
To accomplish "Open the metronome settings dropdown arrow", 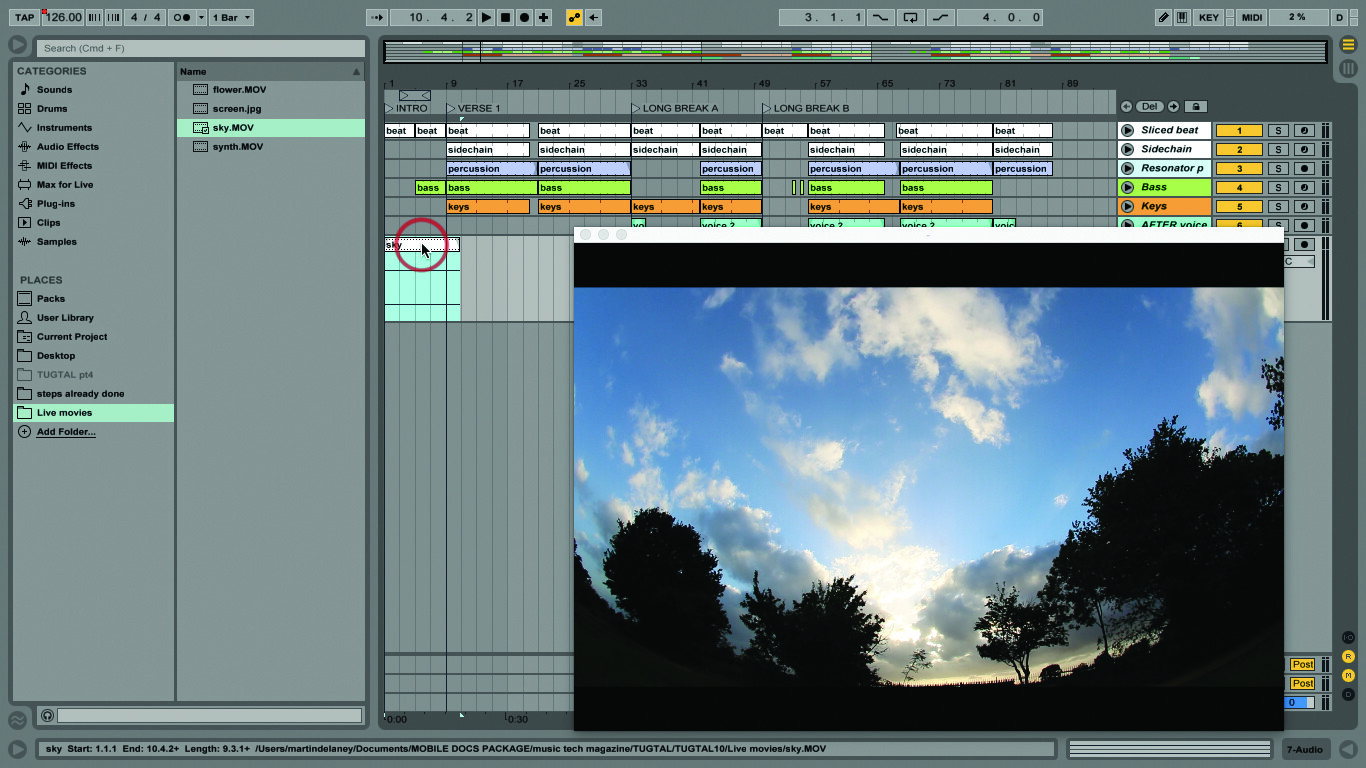I will (x=201, y=17).
